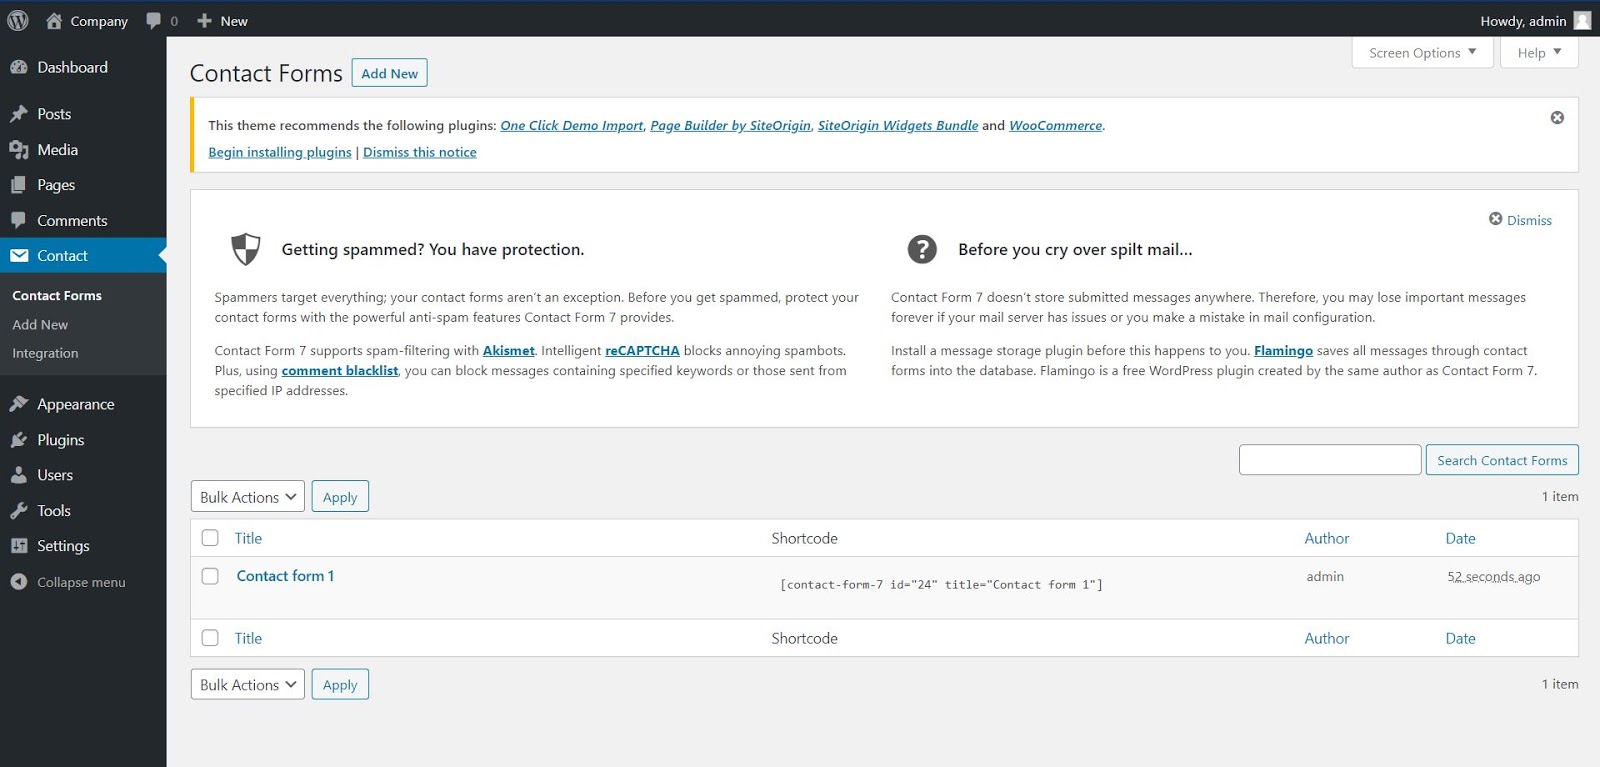
Task: Tick the checkbox for Contact form 1
Action: point(210,576)
